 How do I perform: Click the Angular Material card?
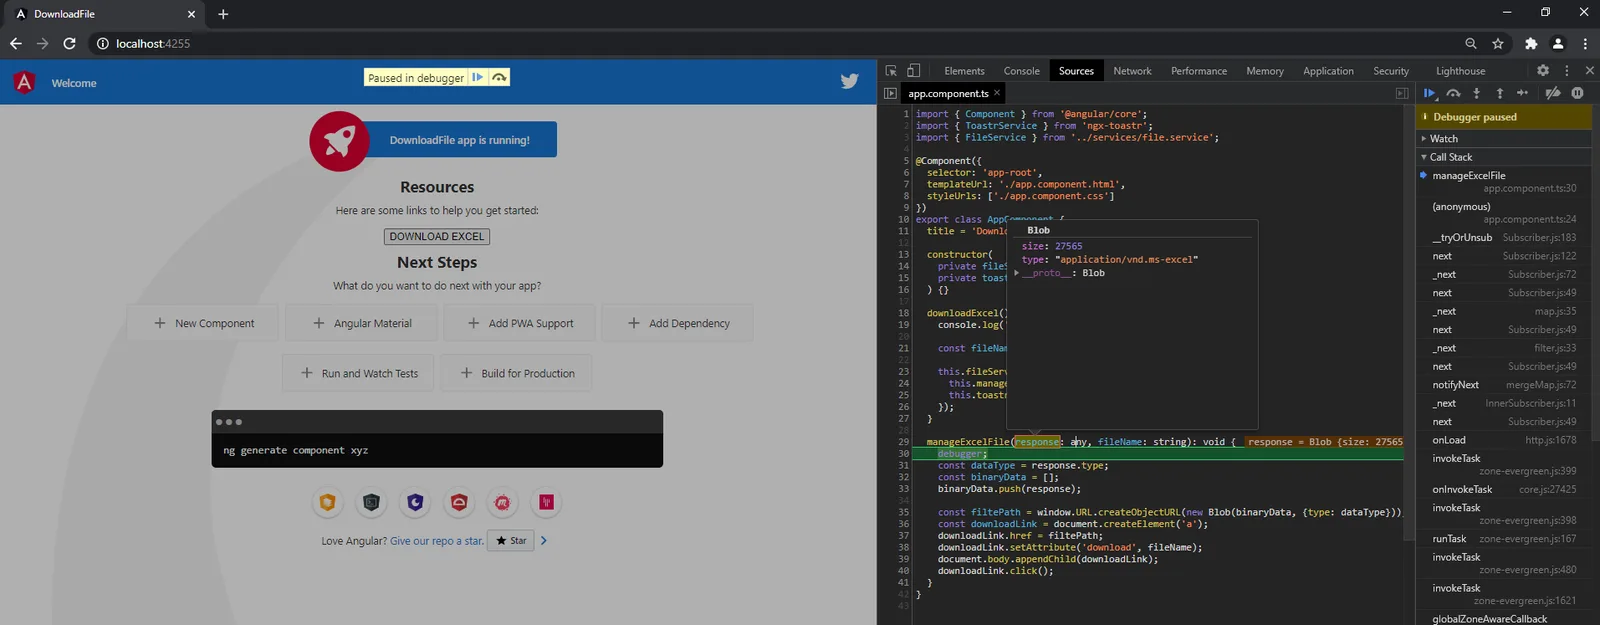click(x=361, y=323)
